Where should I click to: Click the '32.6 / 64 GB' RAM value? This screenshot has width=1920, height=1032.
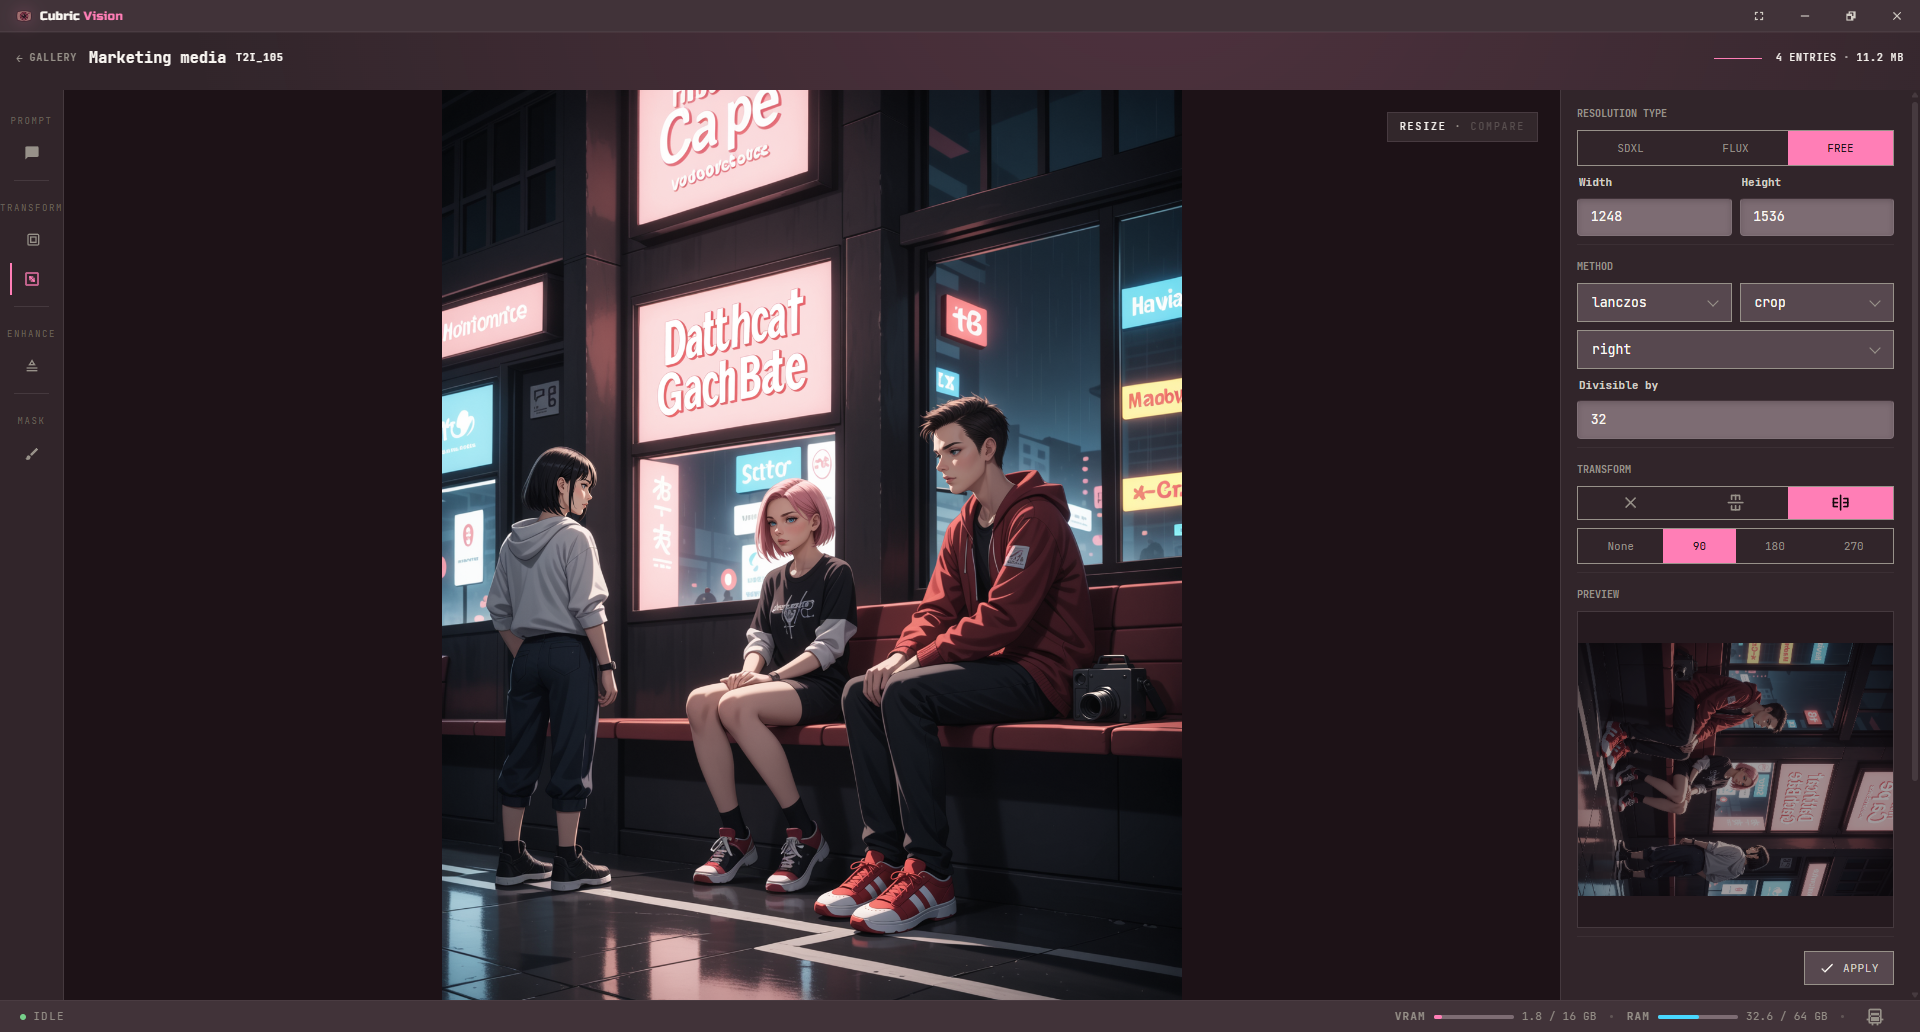tap(1787, 1017)
